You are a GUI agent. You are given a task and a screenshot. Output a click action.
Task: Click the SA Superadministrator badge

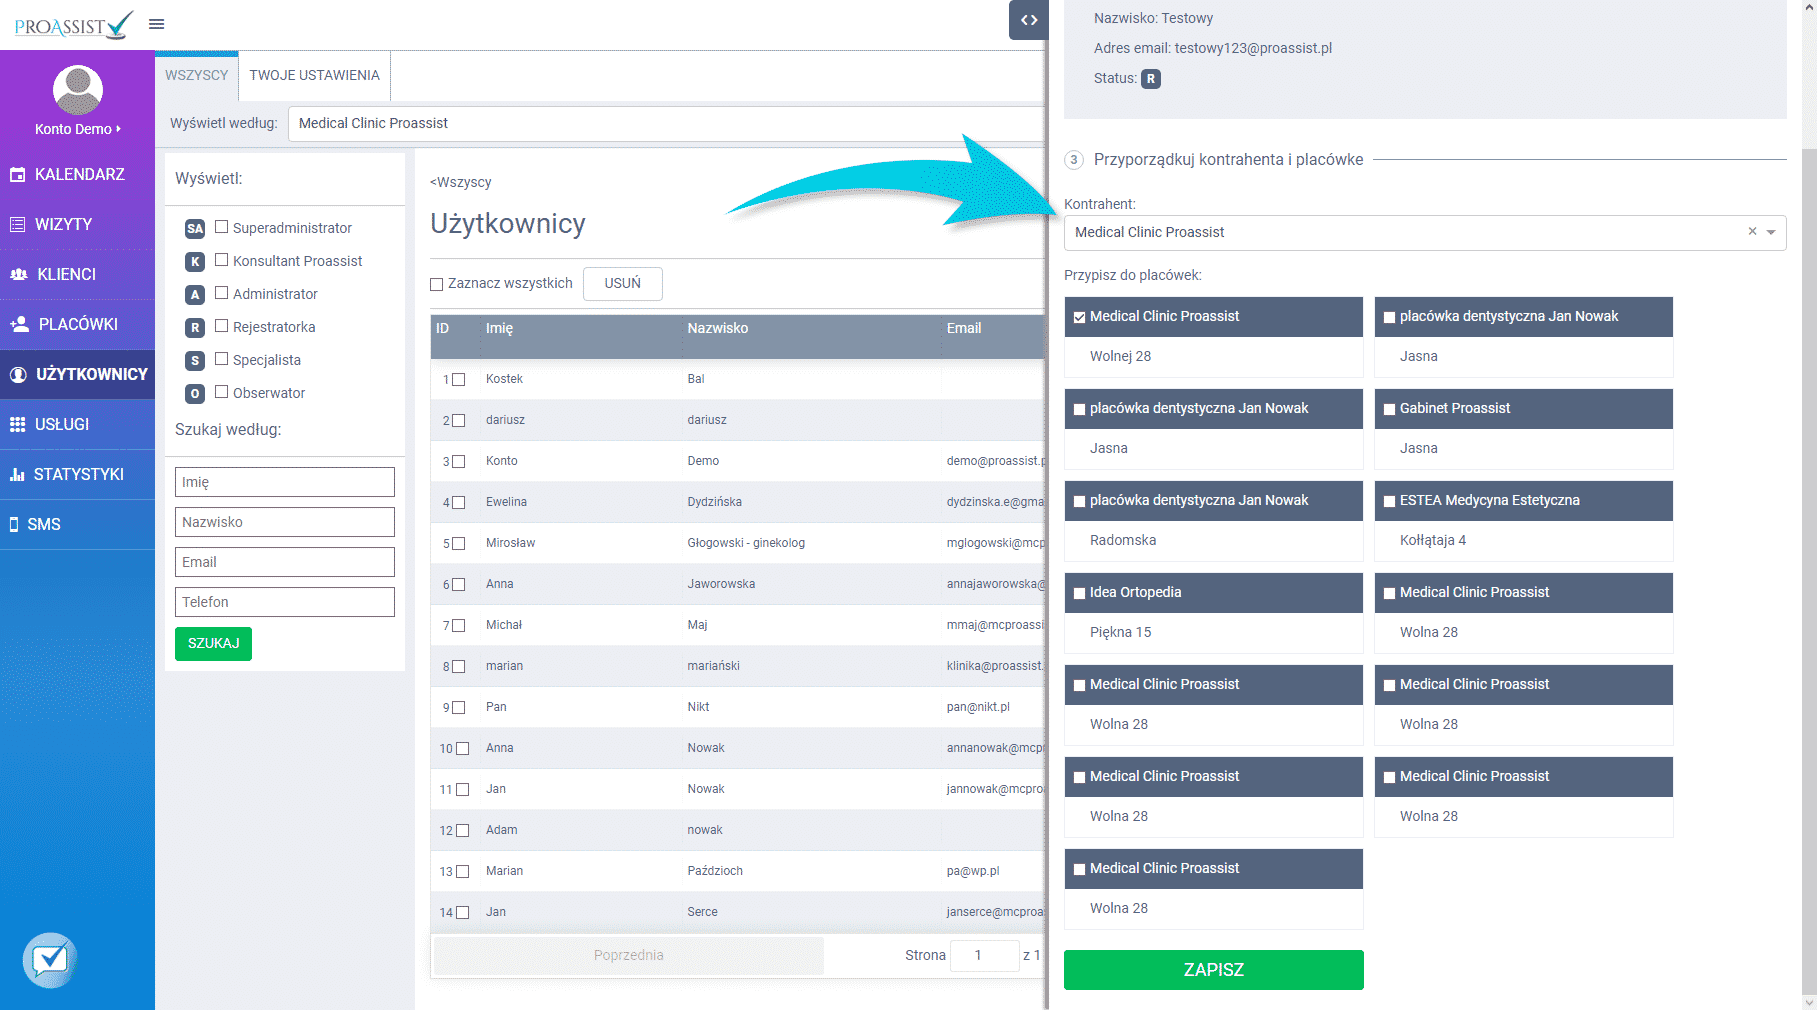(x=195, y=229)
